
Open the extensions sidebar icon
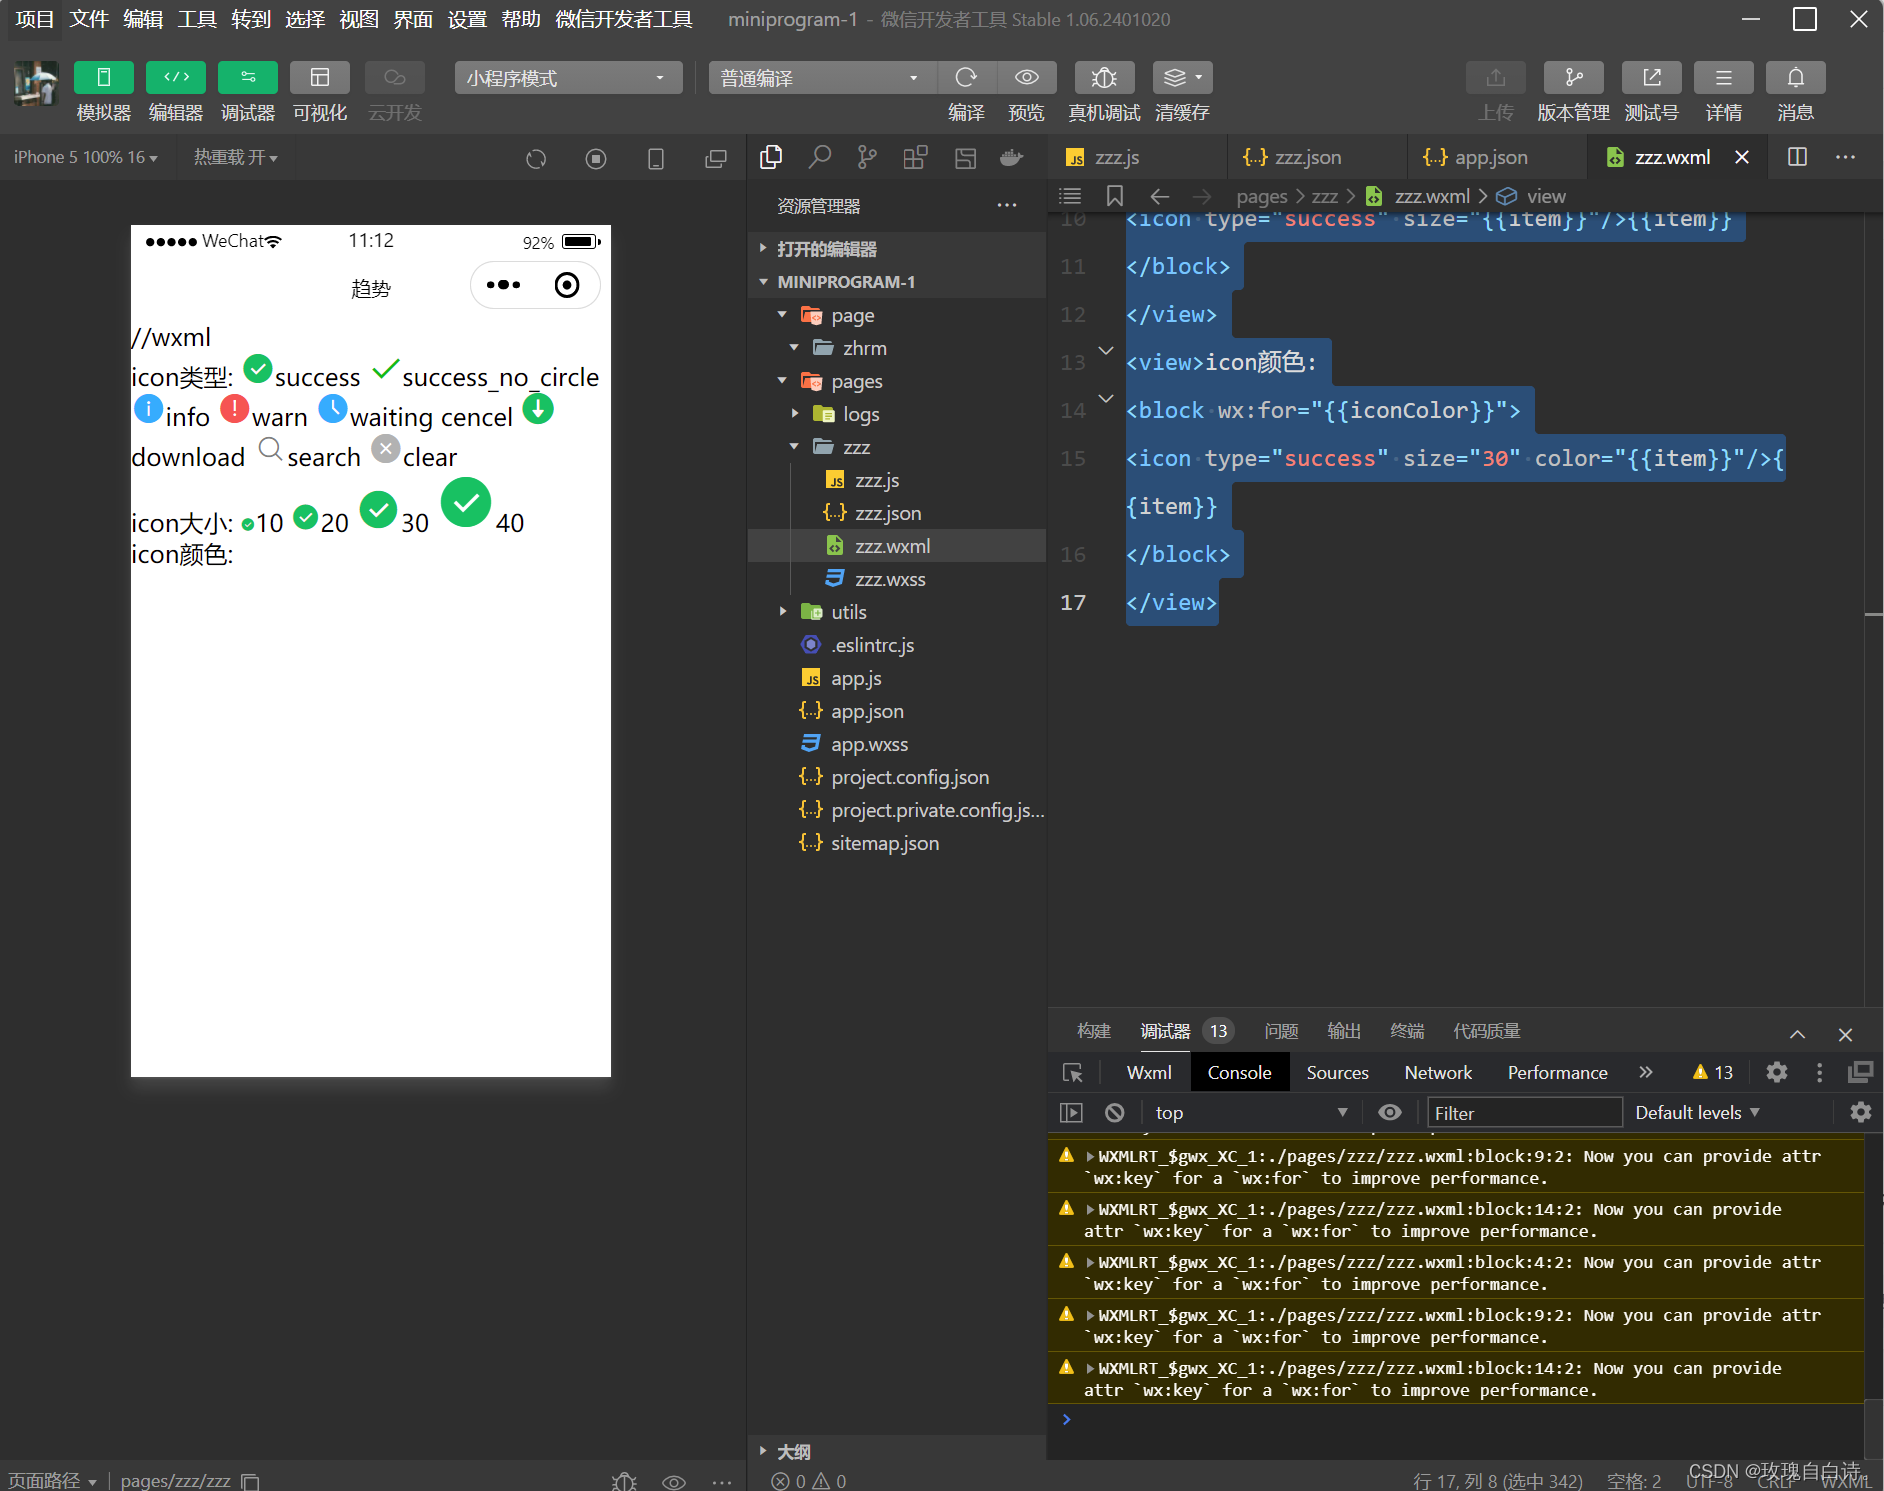tap(915, 157)
